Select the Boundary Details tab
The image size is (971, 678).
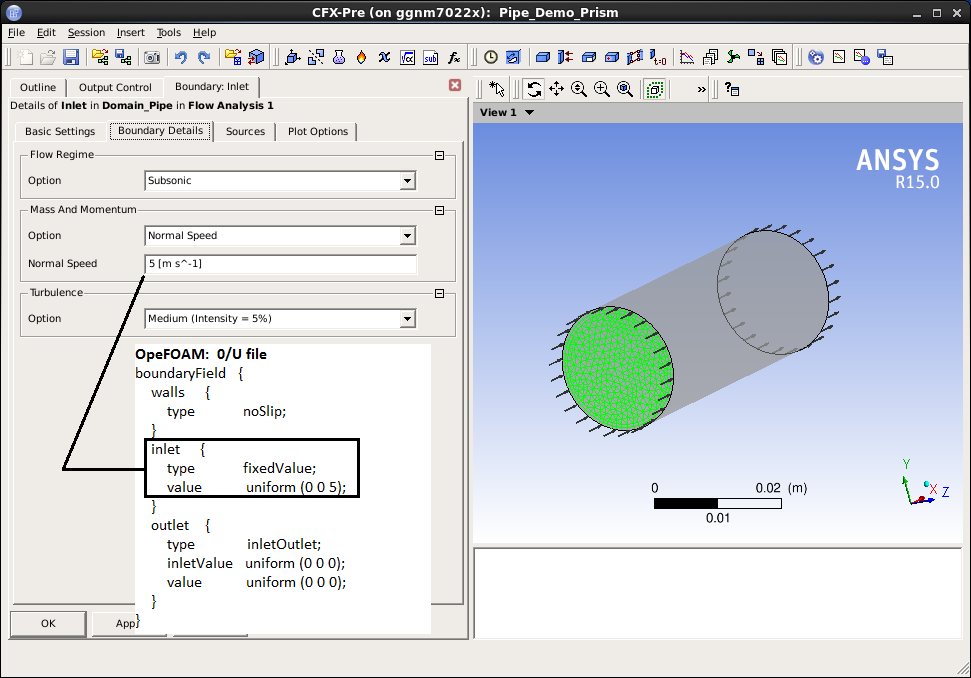(x=160, y=131)
